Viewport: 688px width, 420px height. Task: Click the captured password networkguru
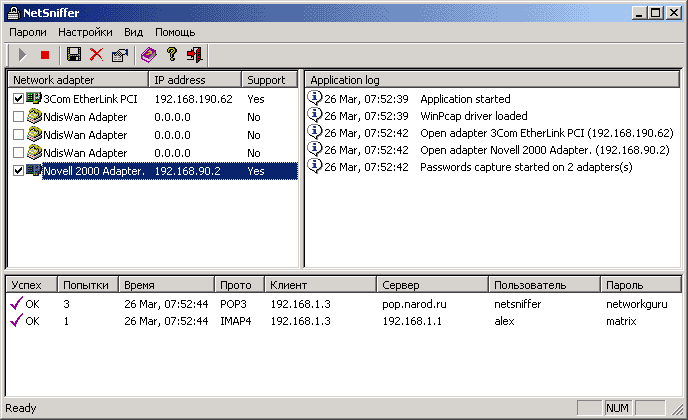(637, 304)
